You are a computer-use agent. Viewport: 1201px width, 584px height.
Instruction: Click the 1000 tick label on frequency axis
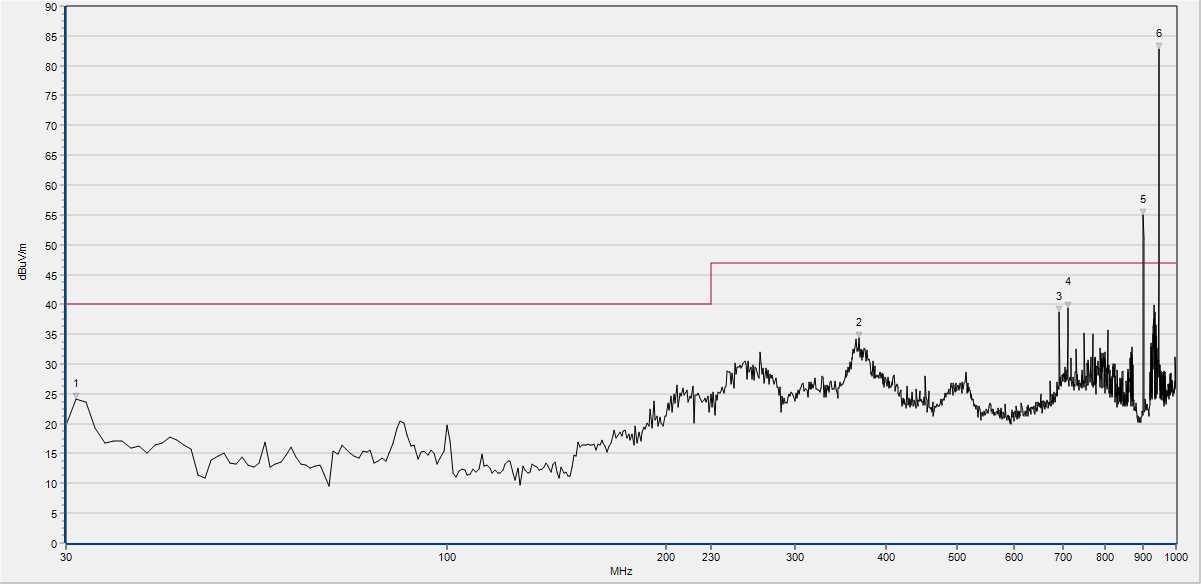point(1174,556)
